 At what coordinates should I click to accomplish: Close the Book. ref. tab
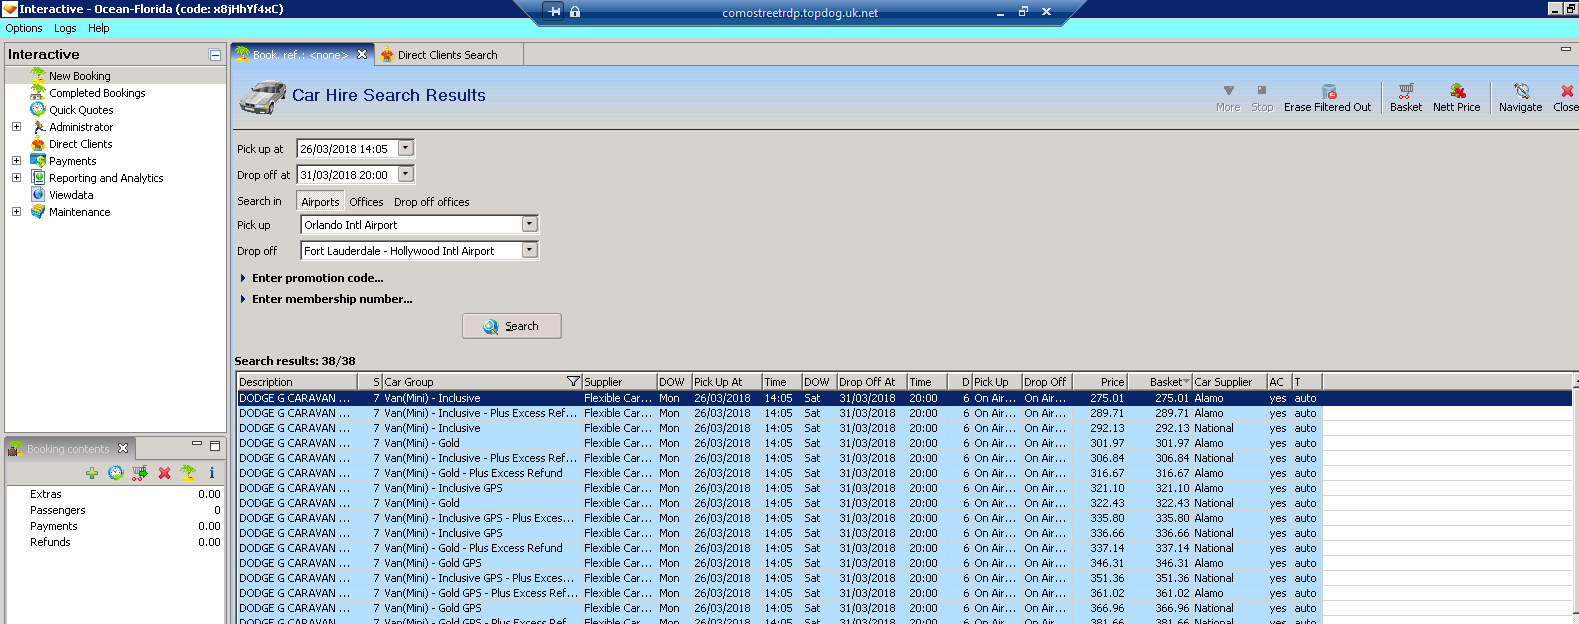point(362,55)
